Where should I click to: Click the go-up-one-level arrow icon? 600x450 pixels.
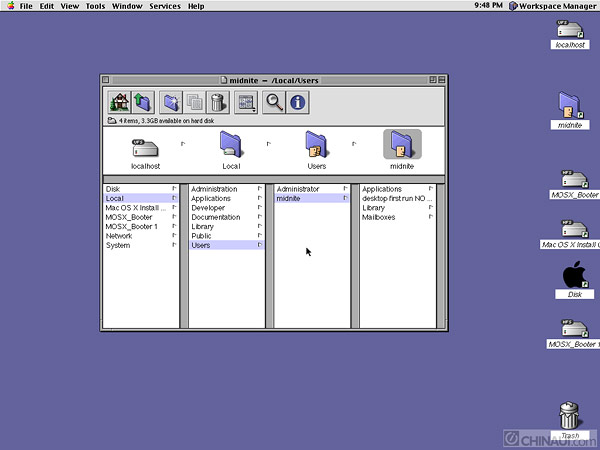click(x=142, y=101)
